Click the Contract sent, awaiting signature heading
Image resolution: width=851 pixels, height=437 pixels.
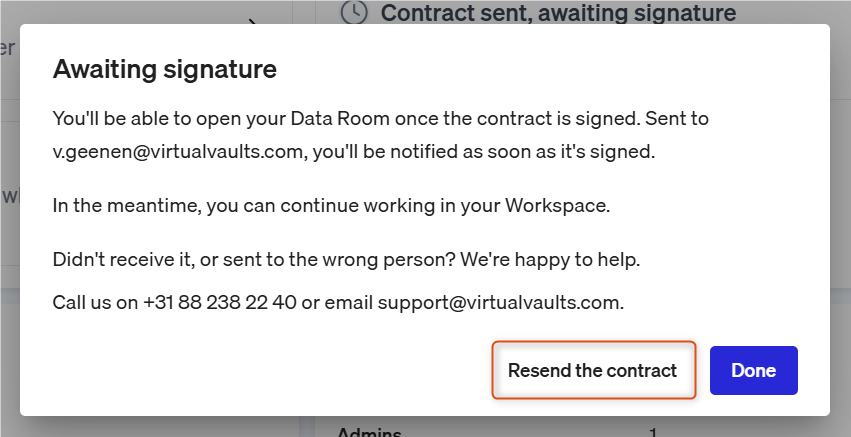tap(558, 12)
